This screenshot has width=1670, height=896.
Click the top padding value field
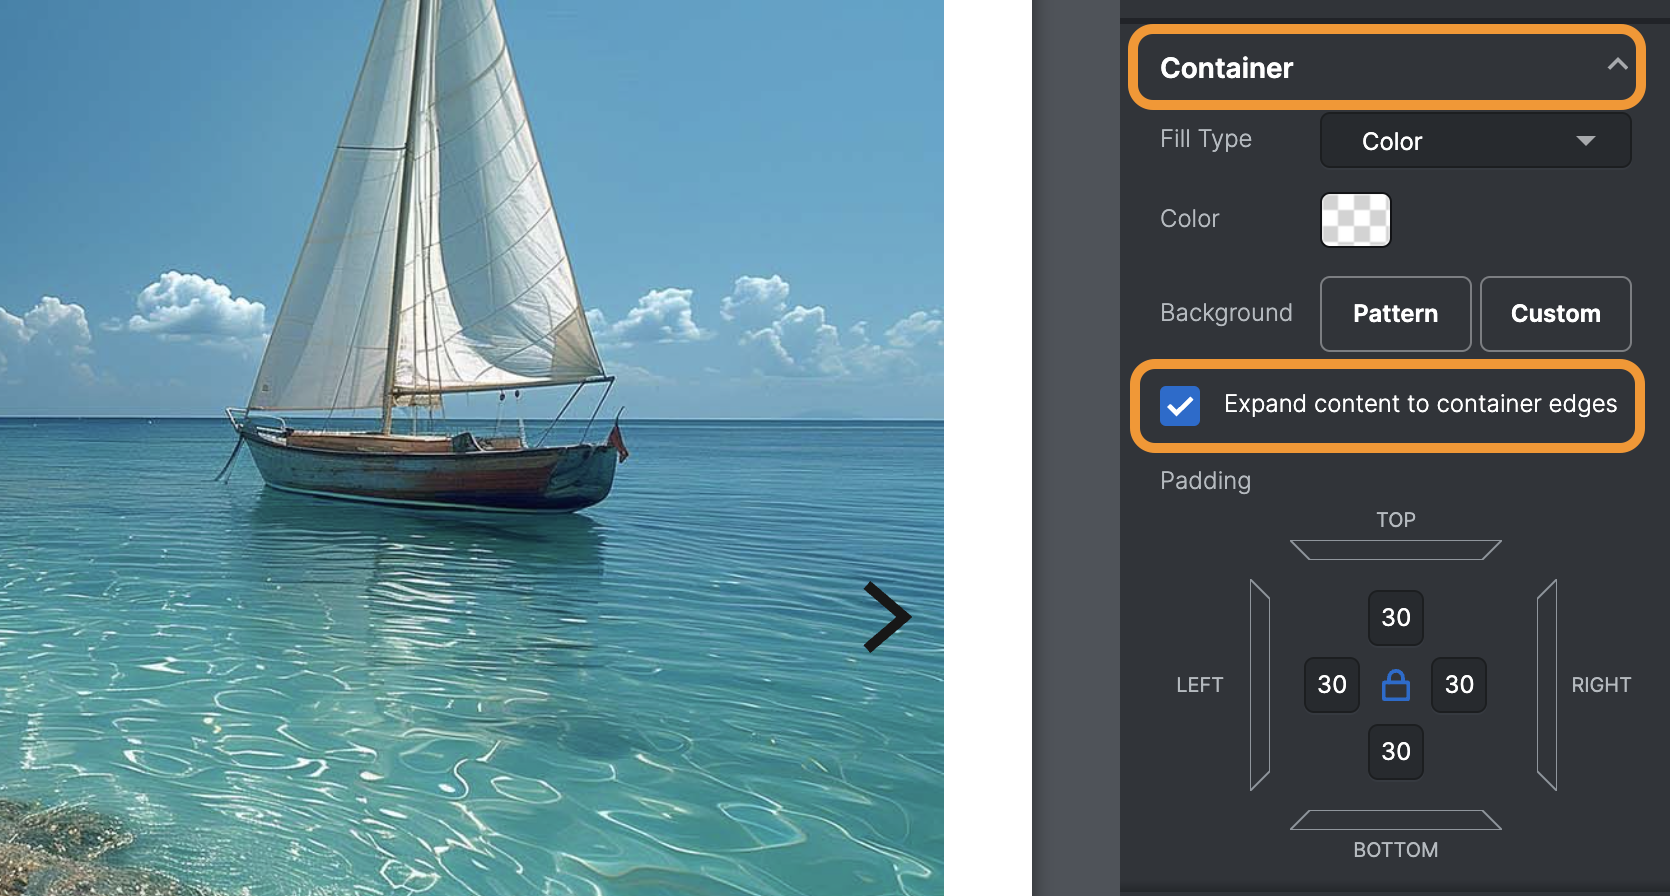coord(1395,618)
